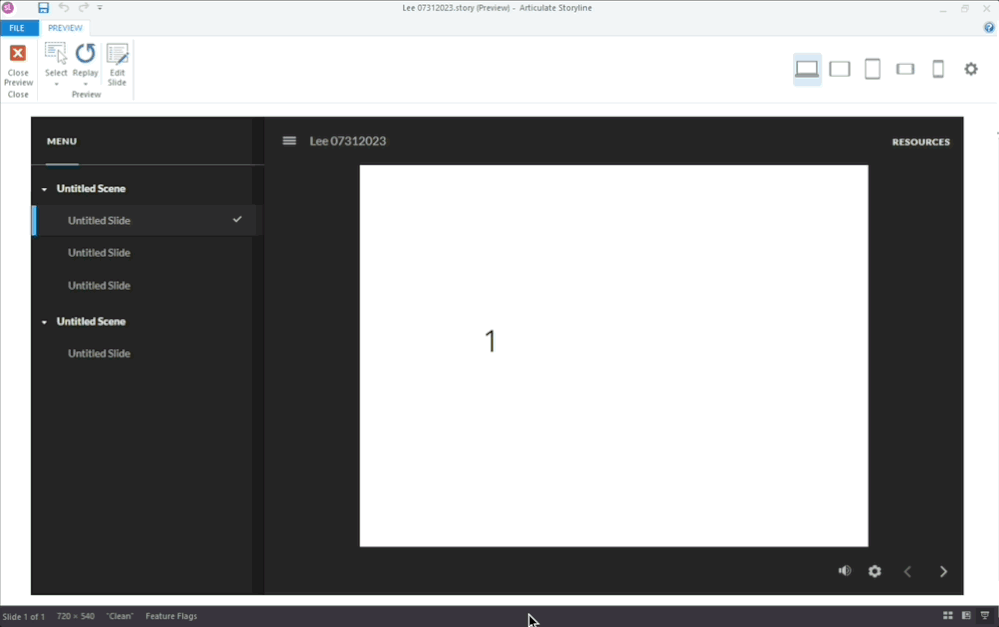Replay the slide with Replay icon
This screenshot has height=627, width=999.
[x=85, y=54]
